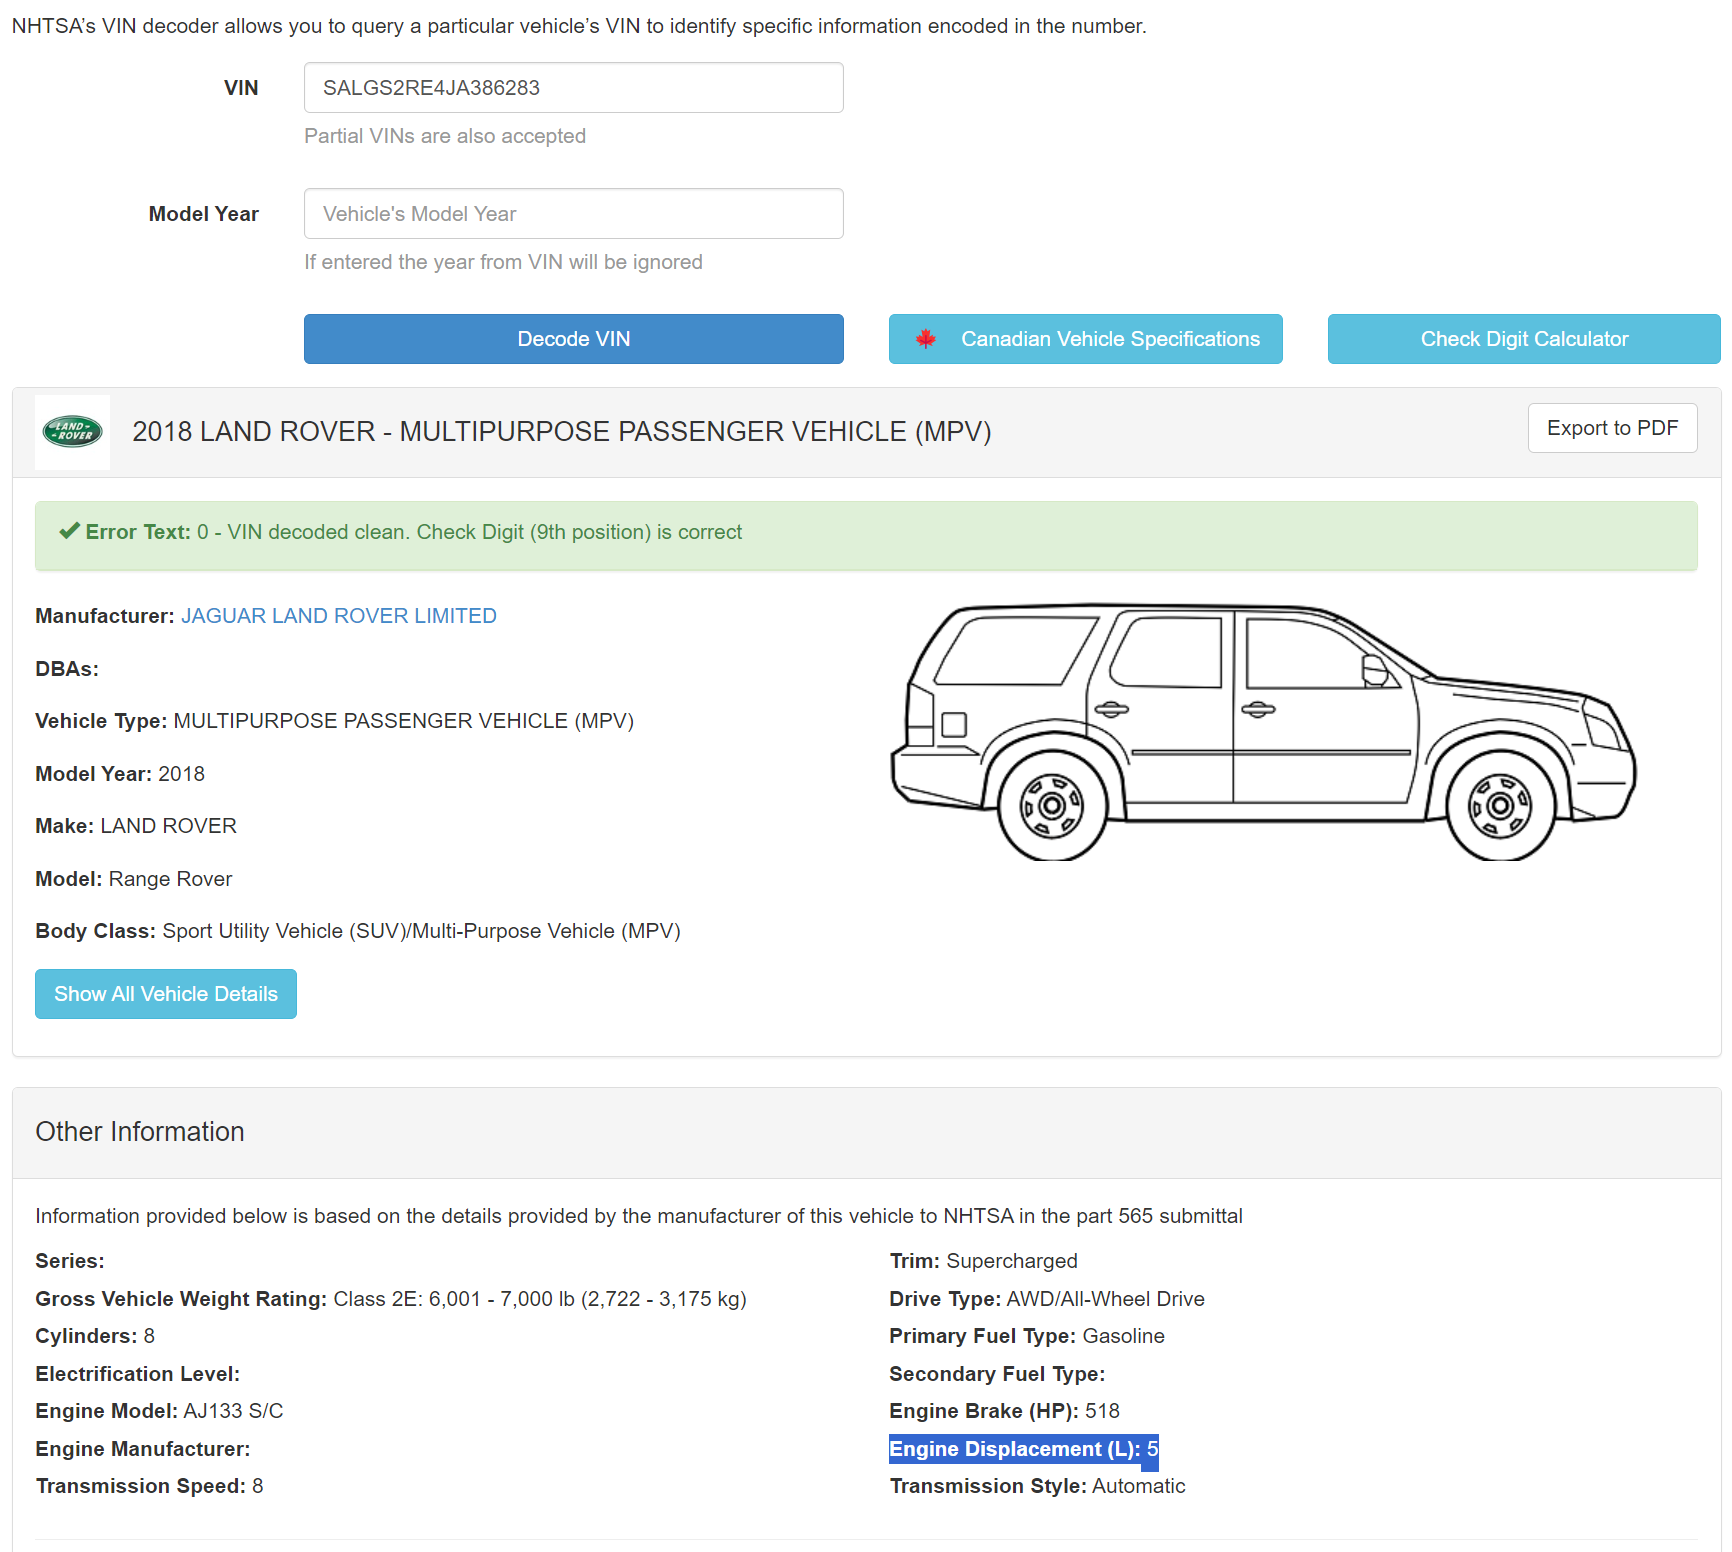Click the 'Model Year: 2018' text

[x=120, y=774]
